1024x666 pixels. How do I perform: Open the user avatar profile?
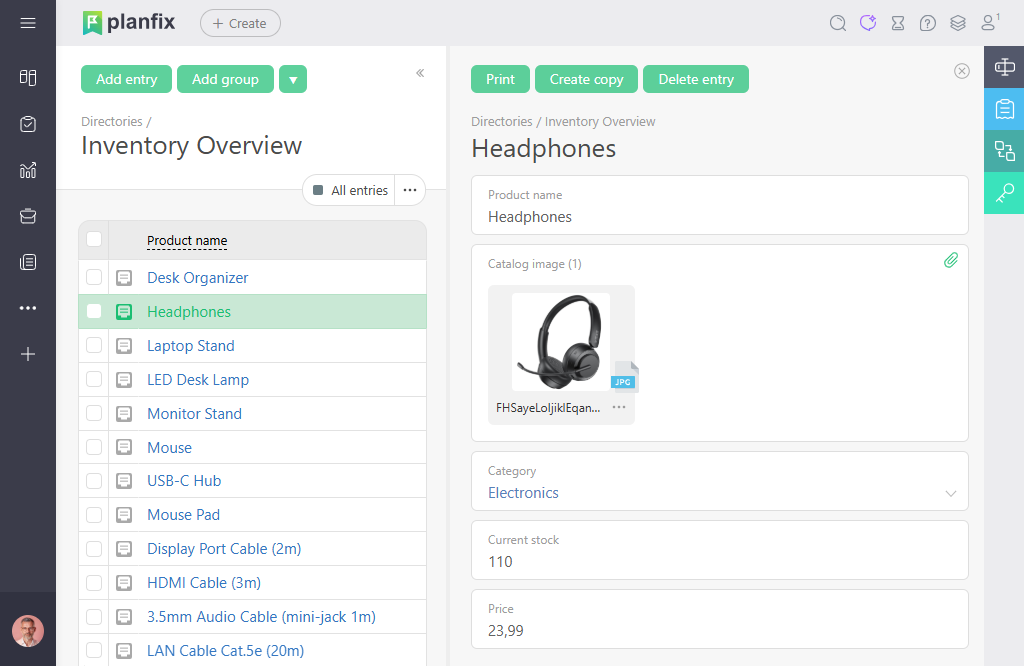[28, 631]
